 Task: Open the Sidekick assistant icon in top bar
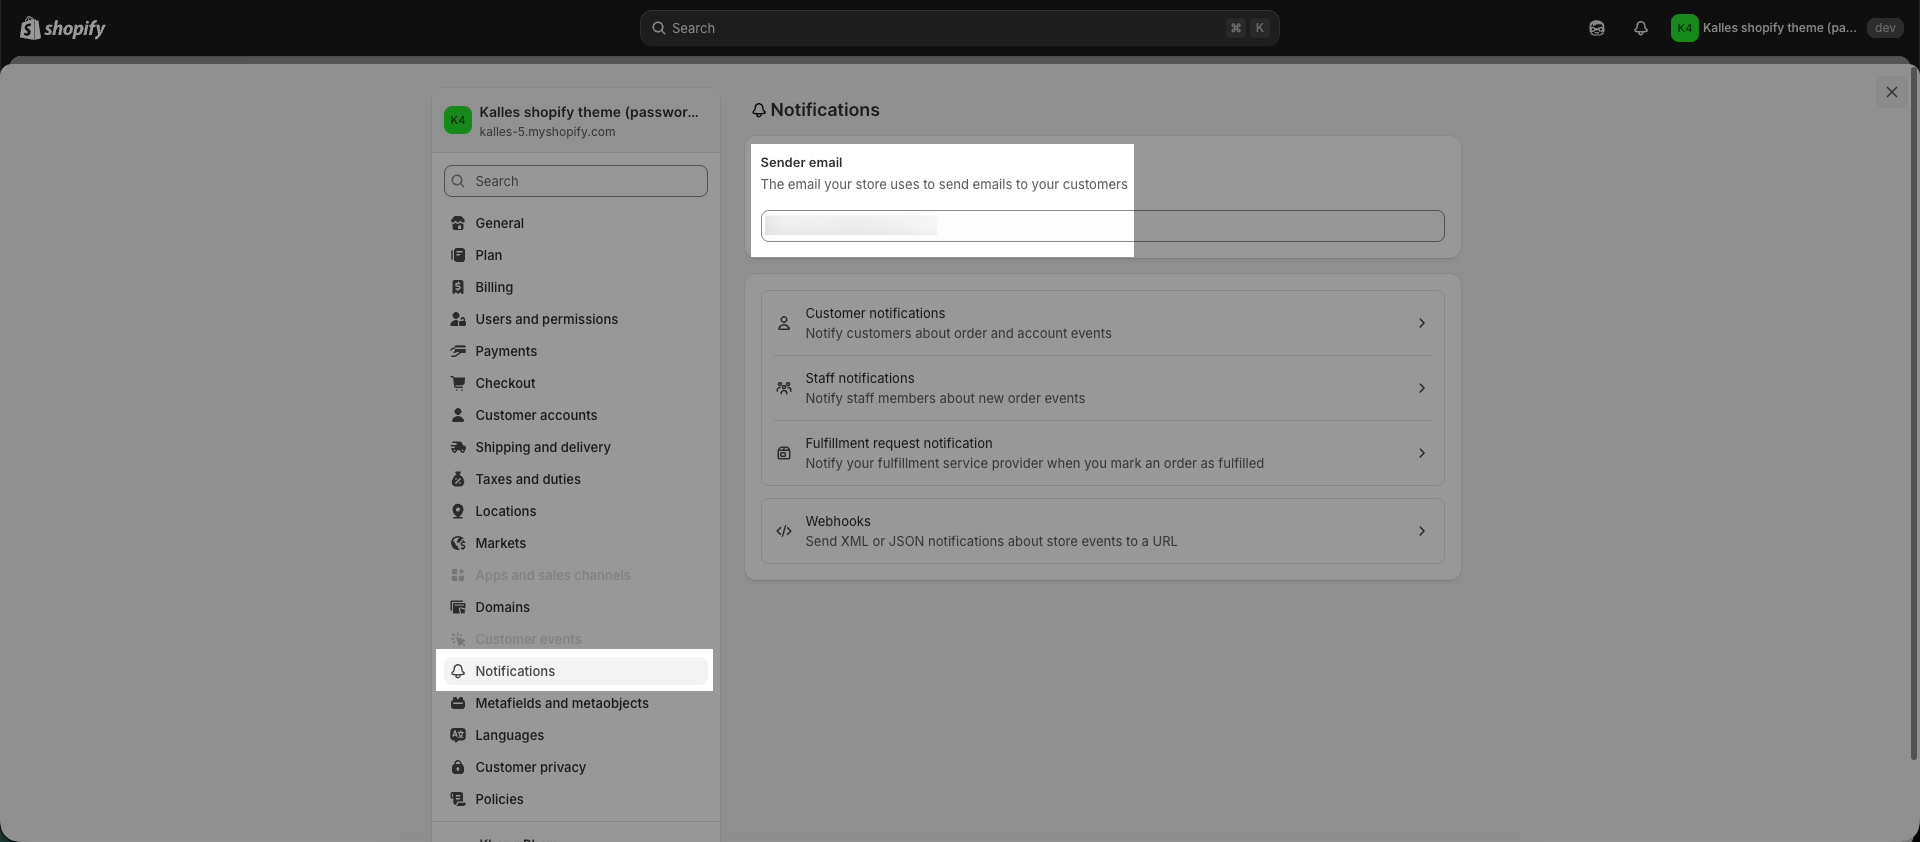(1596, 28)
